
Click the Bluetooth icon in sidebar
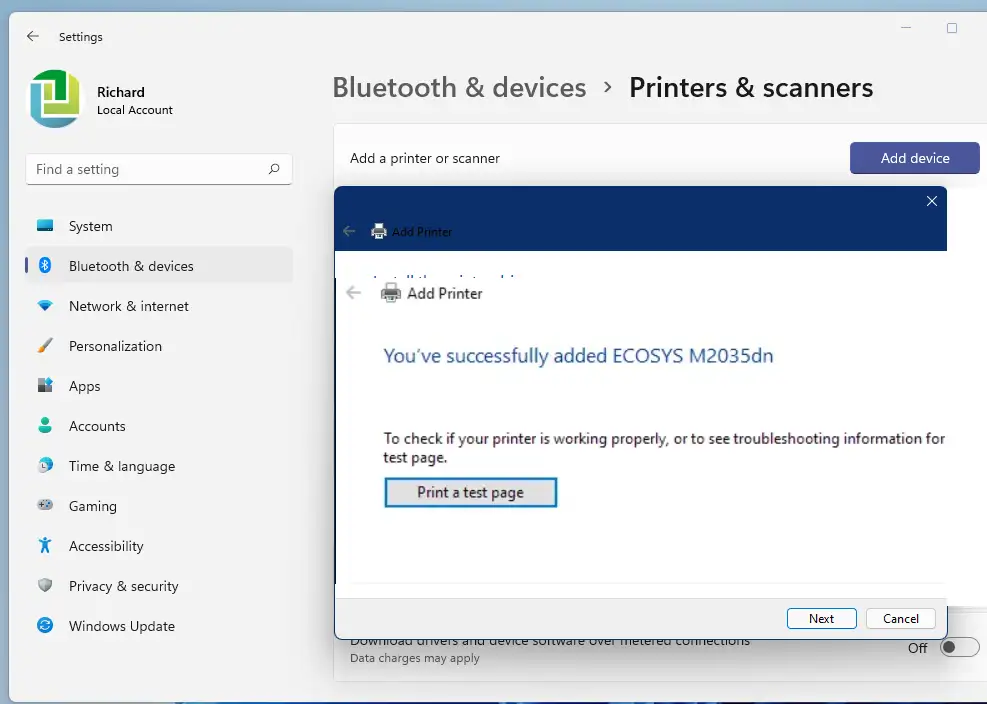(x=45, y=266)
